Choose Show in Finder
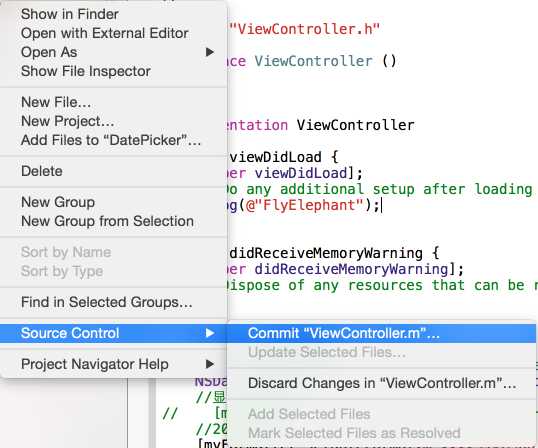The height and width of the screenshot is (448, 538). [70, 14]
